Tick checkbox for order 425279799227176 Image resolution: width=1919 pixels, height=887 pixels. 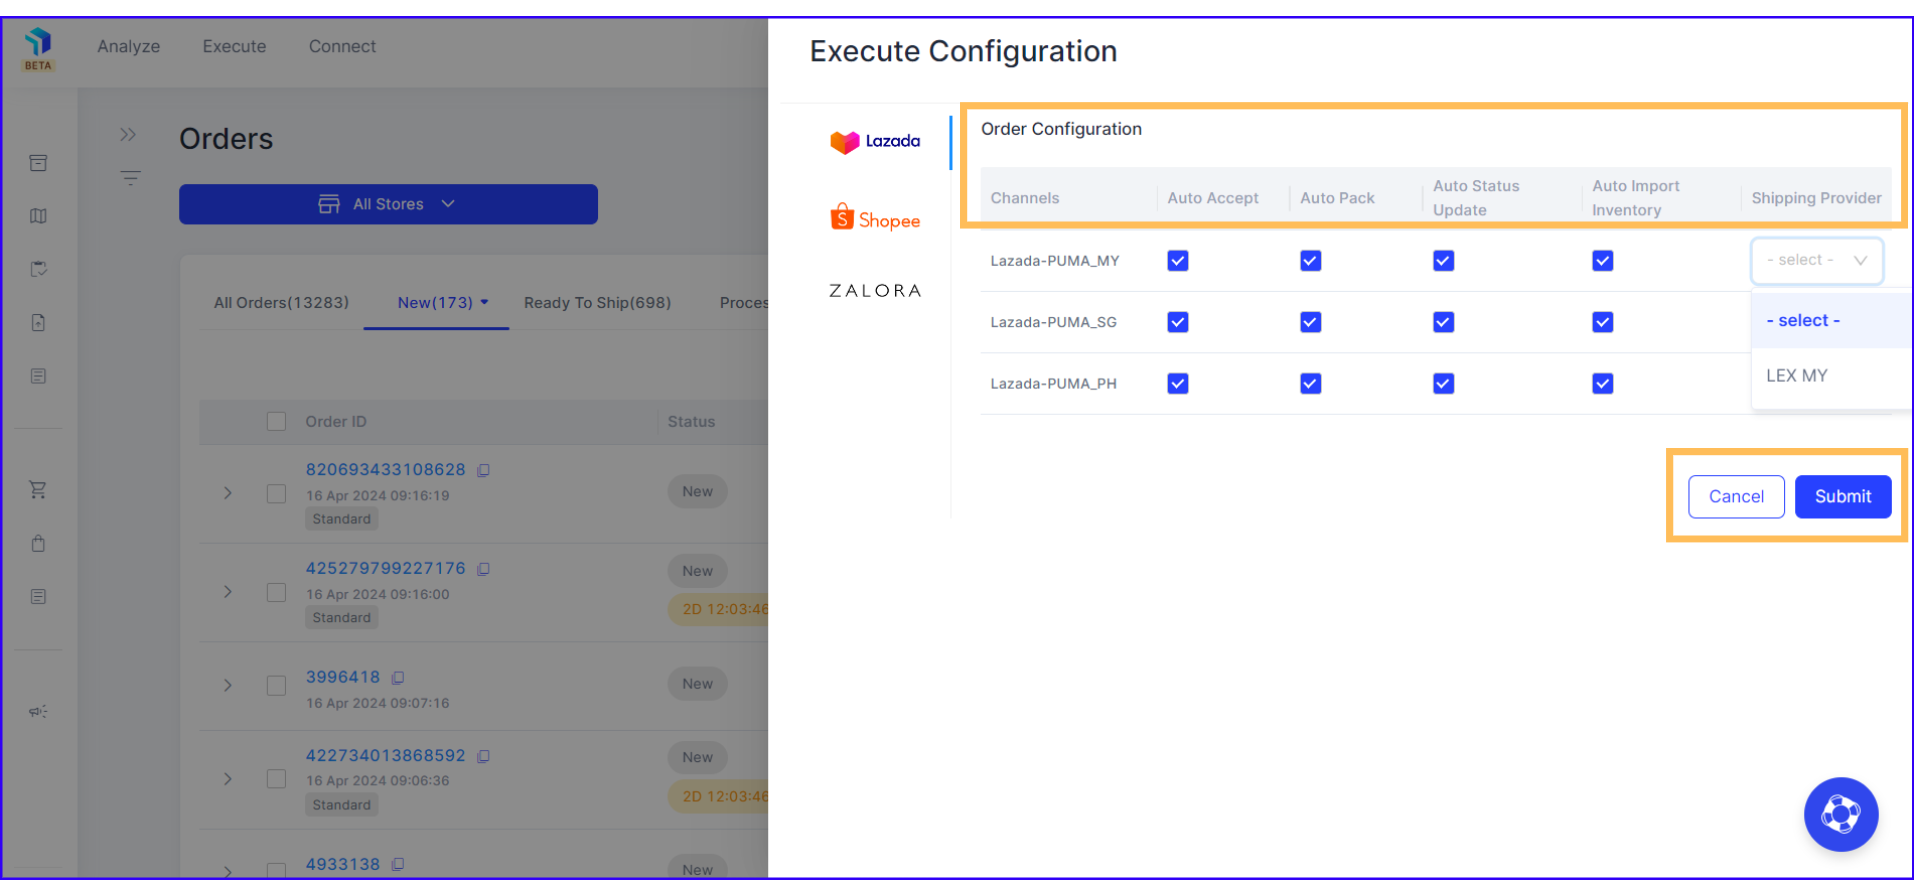pos(277,593)
